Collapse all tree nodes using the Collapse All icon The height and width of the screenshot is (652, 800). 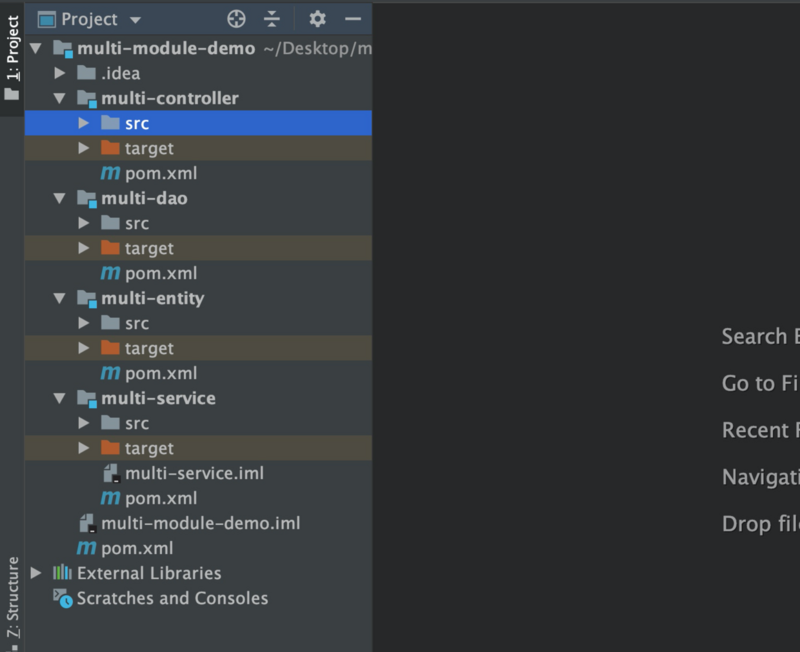272,18
